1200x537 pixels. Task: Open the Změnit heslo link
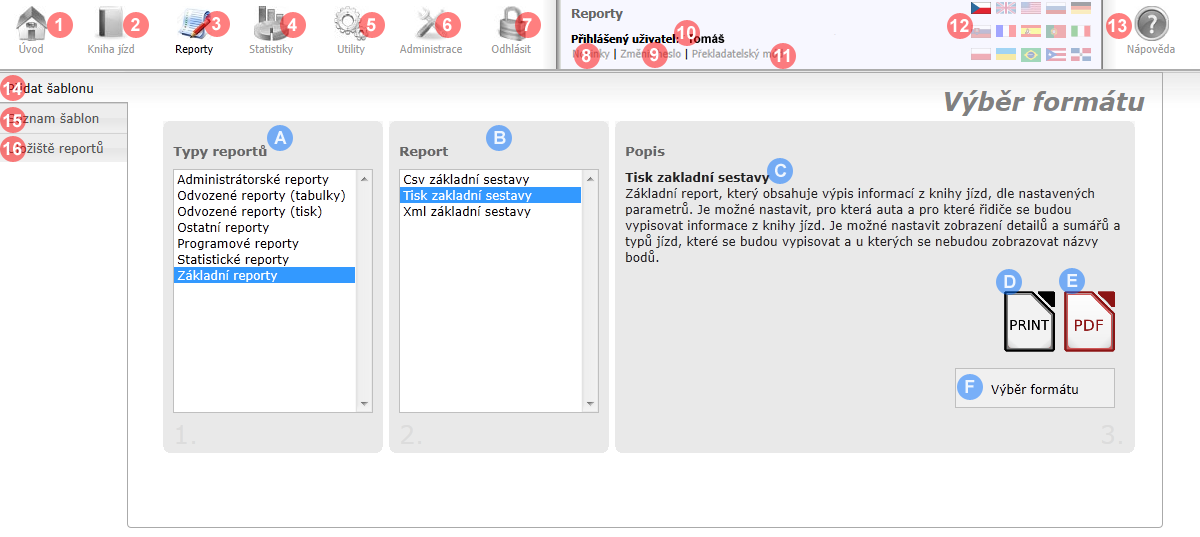click(x=649, y=54)
